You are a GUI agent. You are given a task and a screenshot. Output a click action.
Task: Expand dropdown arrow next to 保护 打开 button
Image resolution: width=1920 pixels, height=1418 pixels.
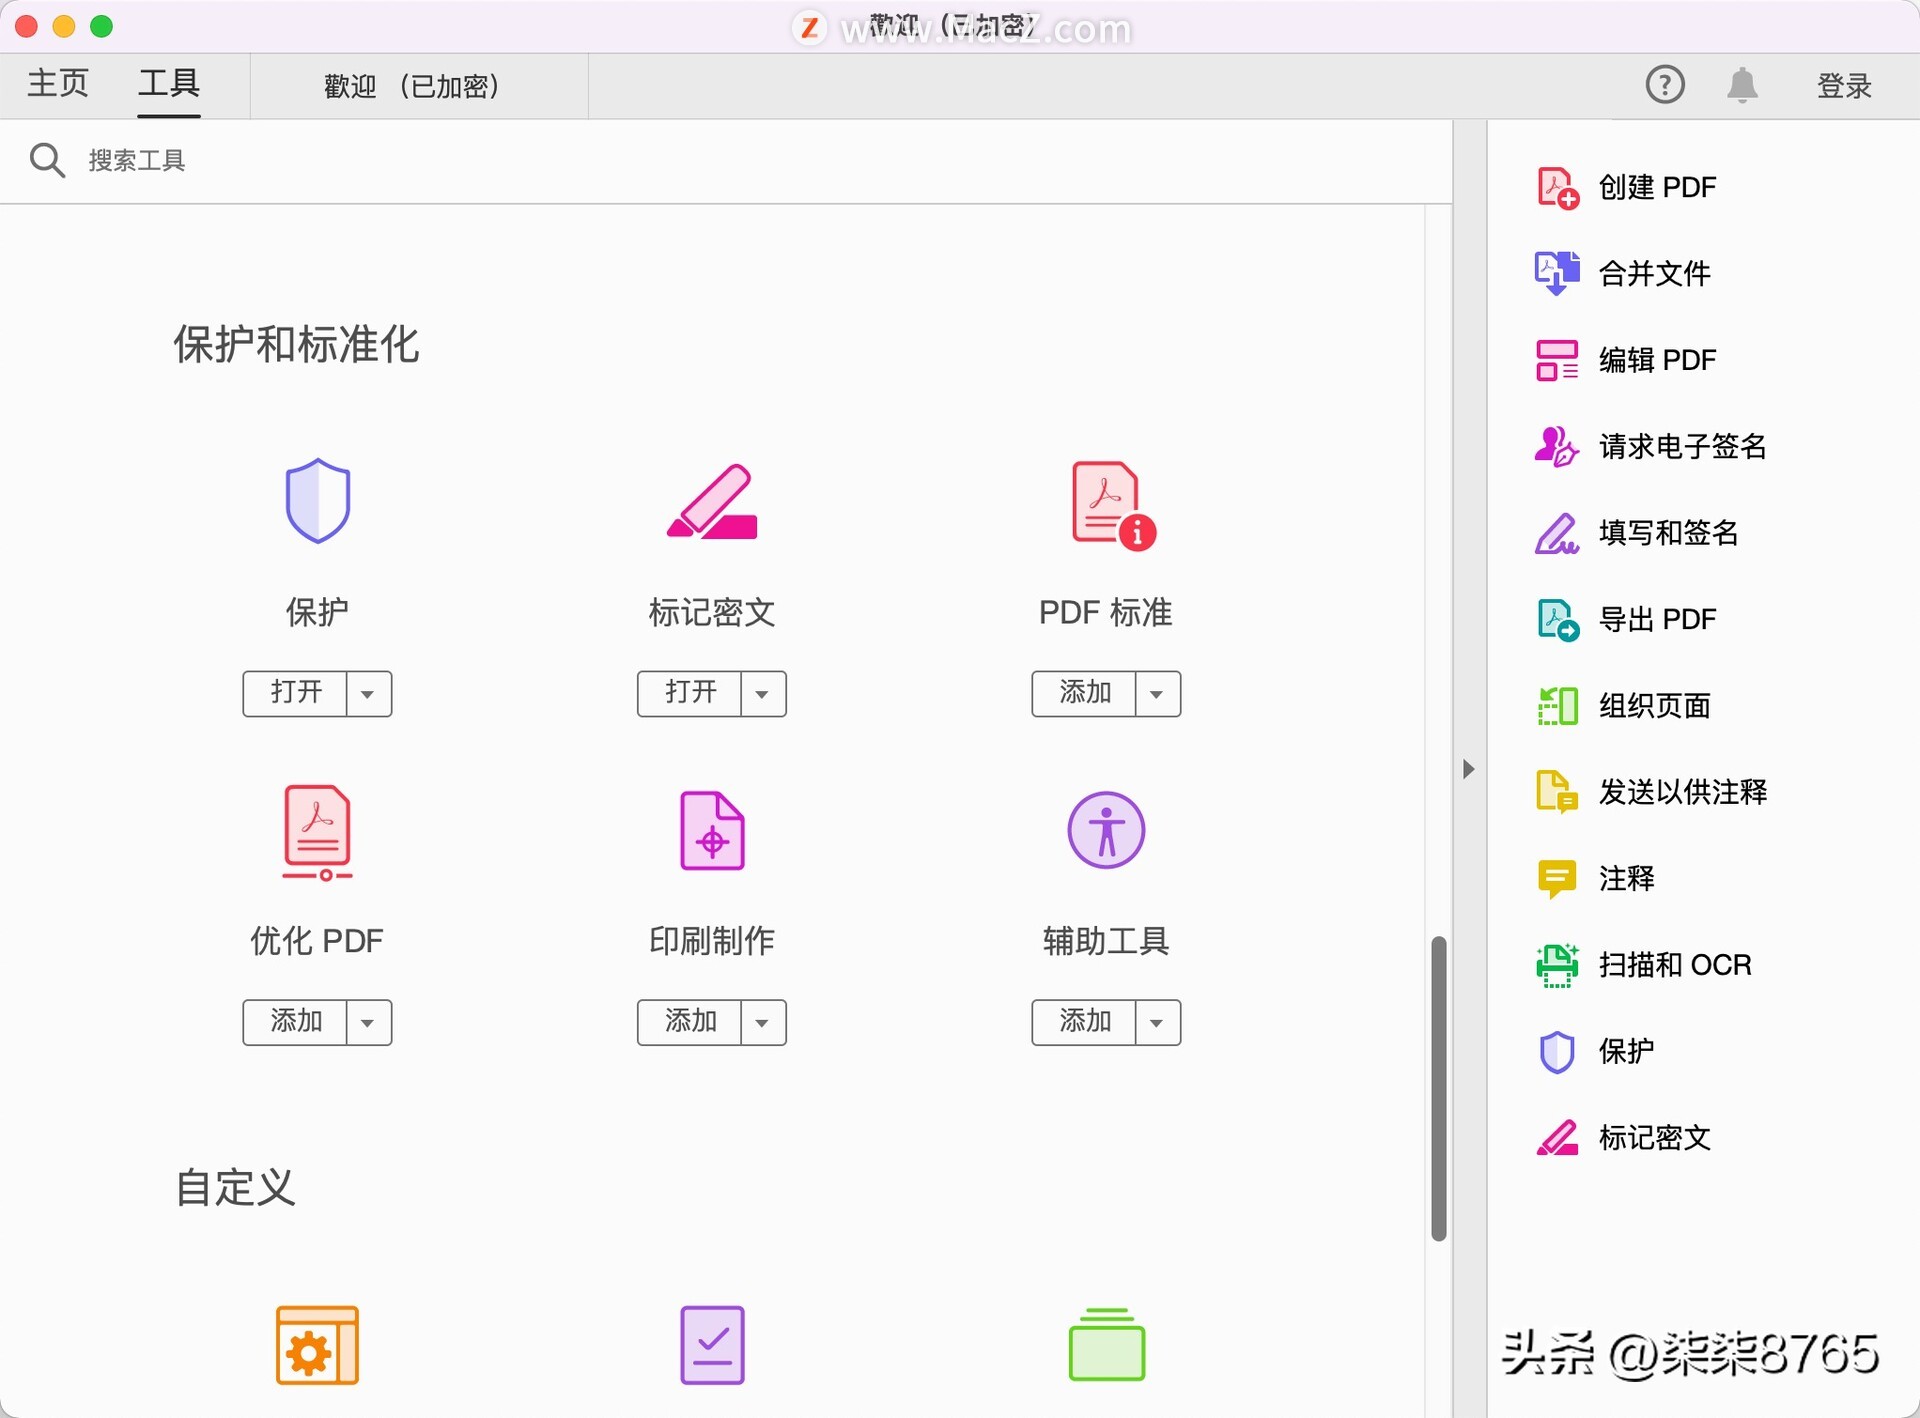(368, 694)
